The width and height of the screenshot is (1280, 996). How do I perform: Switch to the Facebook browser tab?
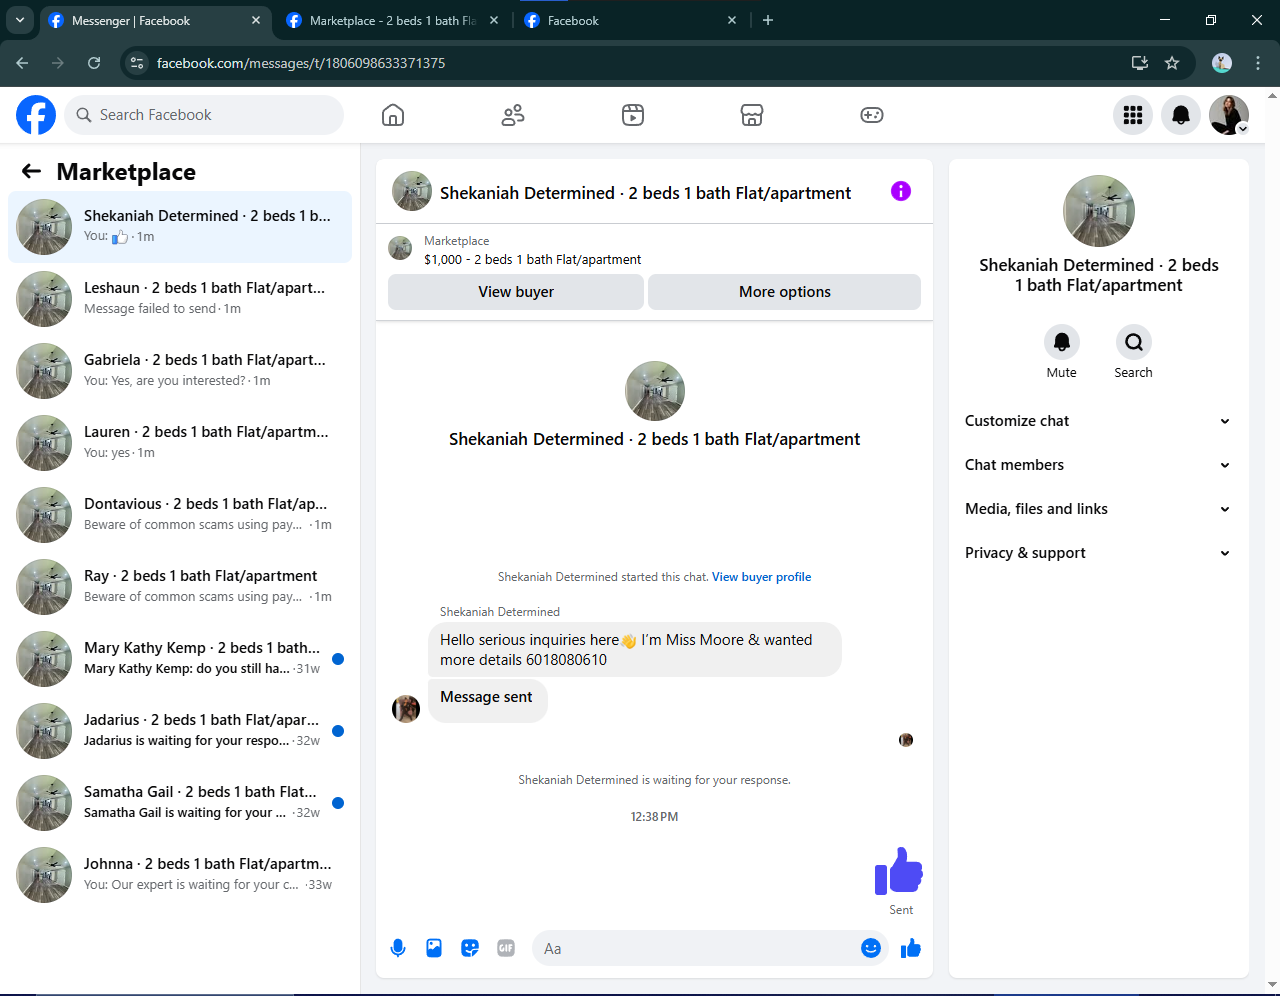(x=630, y=20)
